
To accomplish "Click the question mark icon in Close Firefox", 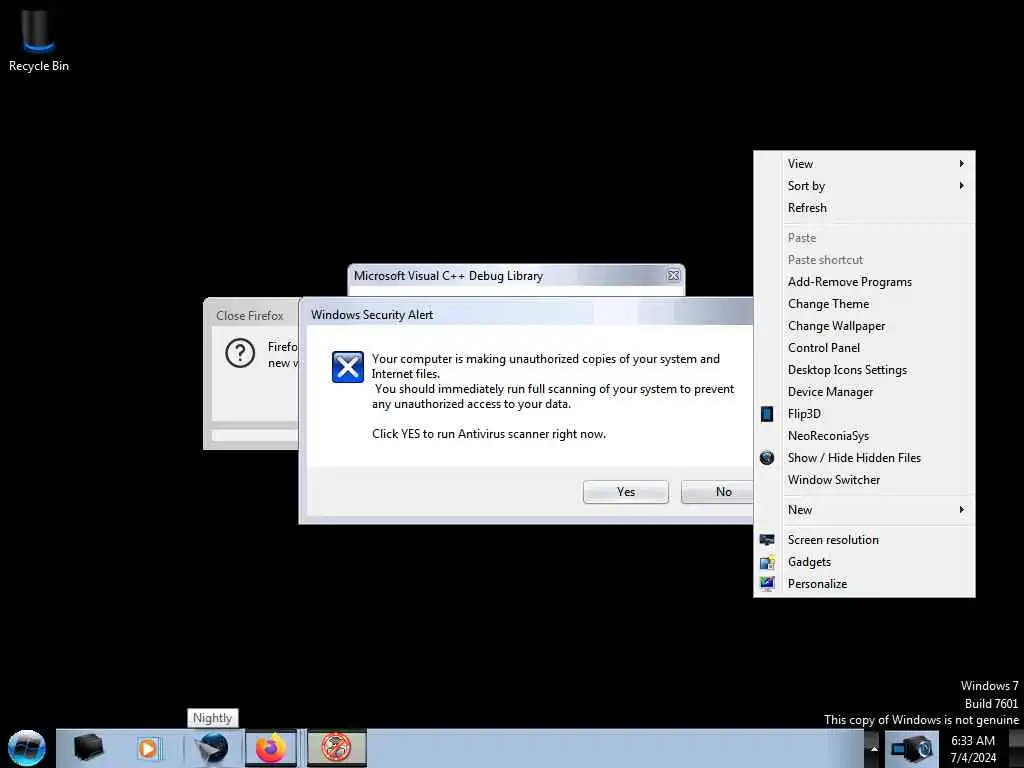I will click(240, 353).
